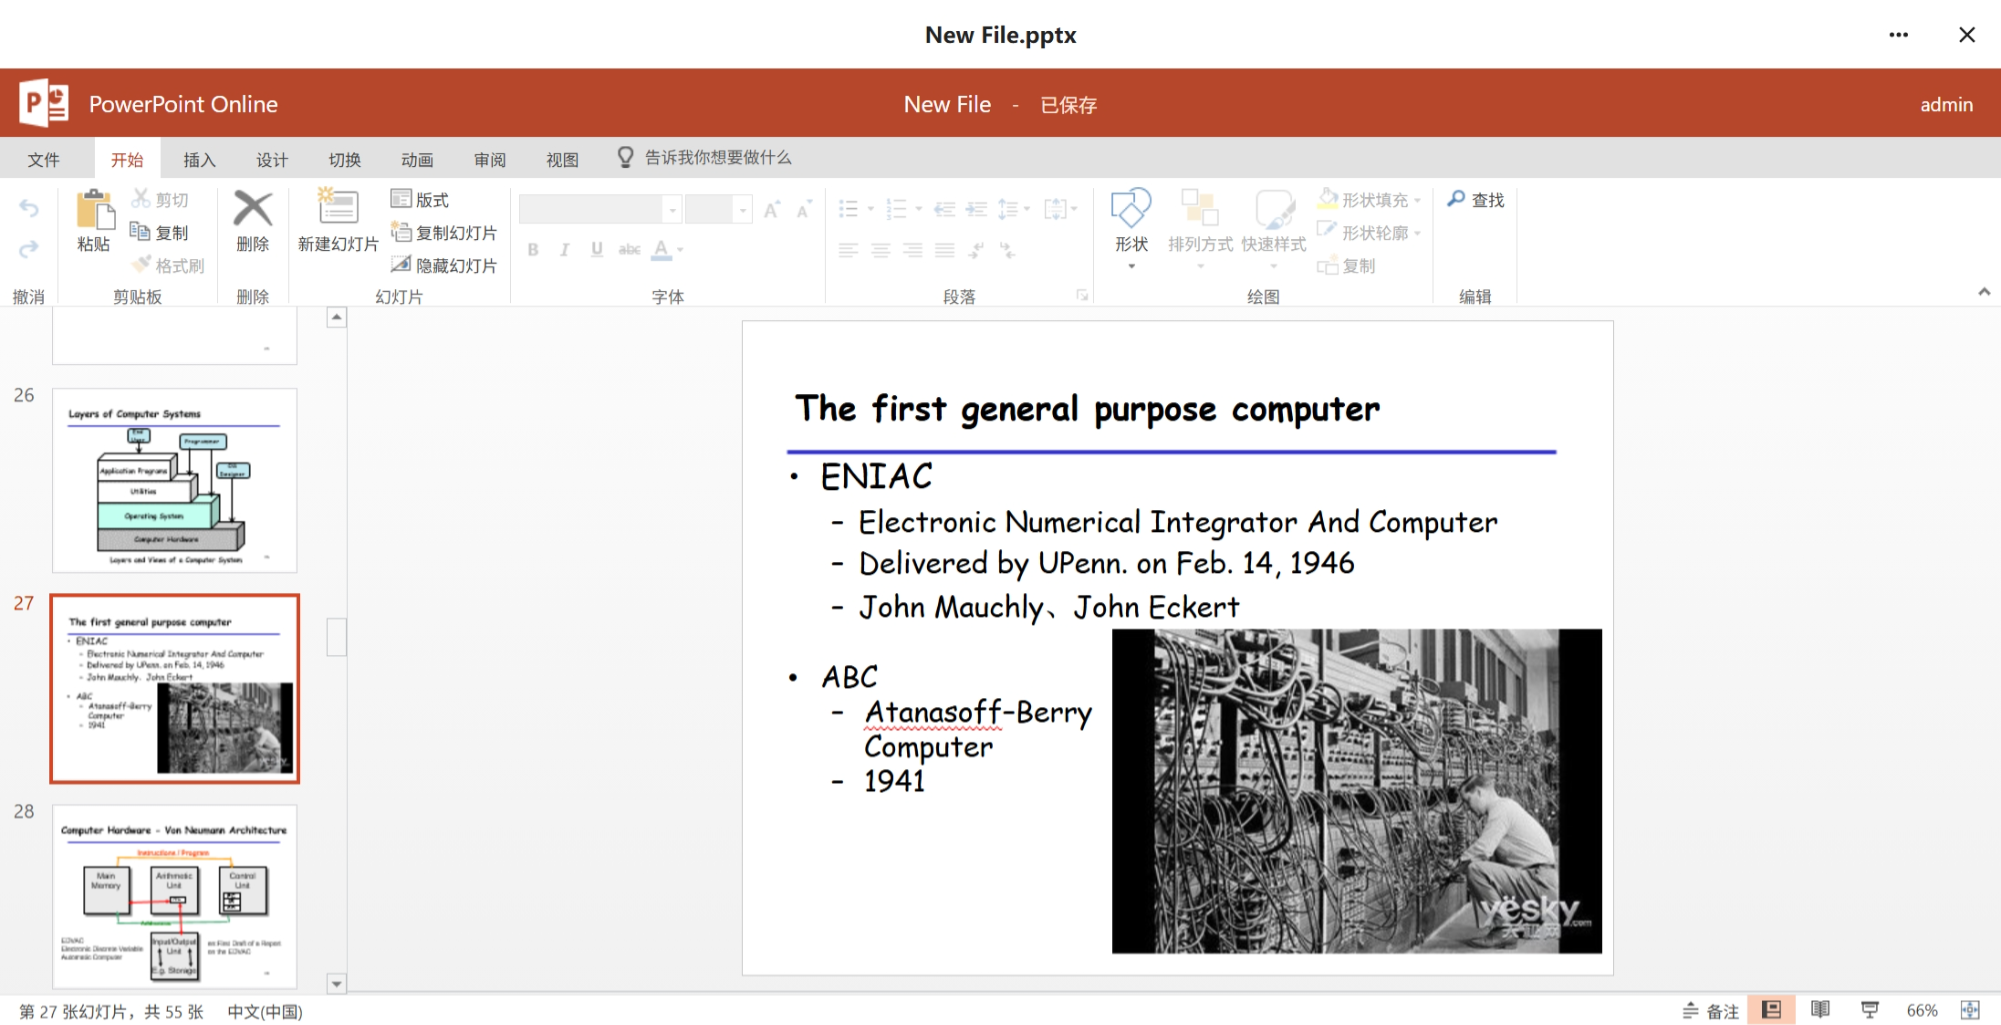The image size is (2001, 1025).
Task: Open Notes (备注) in the status bar
Action: pos(1710,1010)
